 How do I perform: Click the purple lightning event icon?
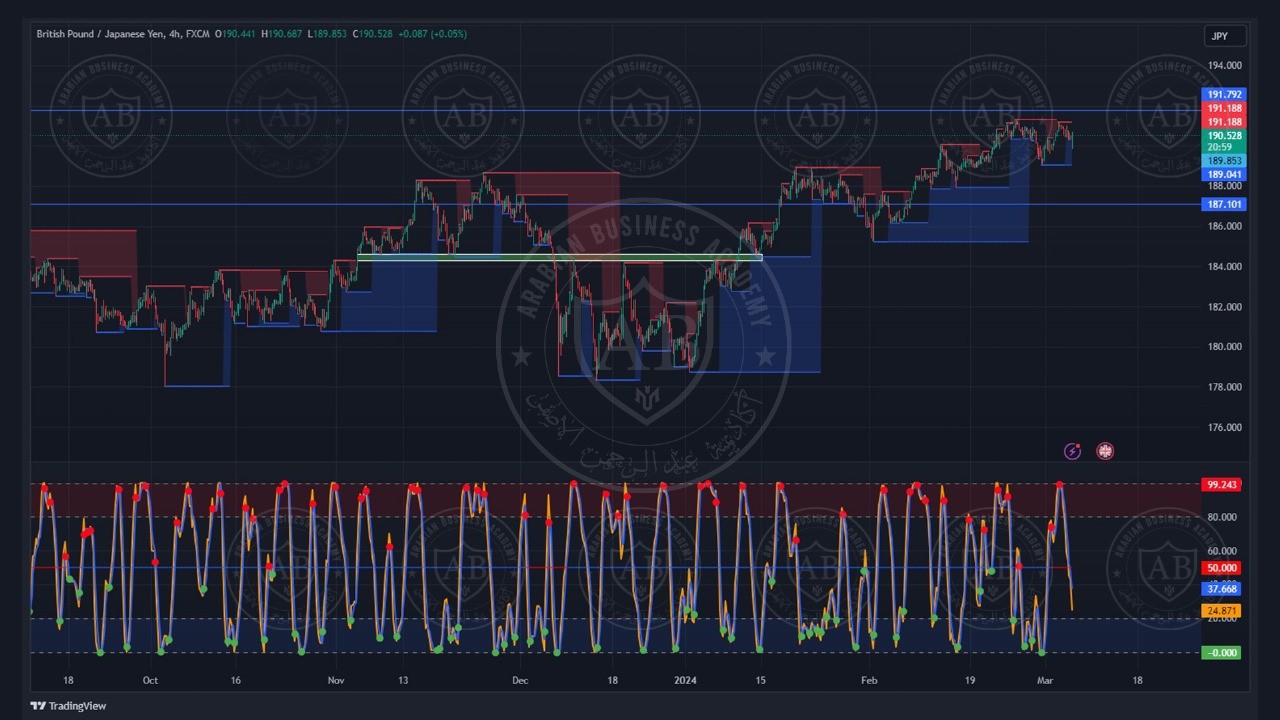click(x=1072, y=452)
